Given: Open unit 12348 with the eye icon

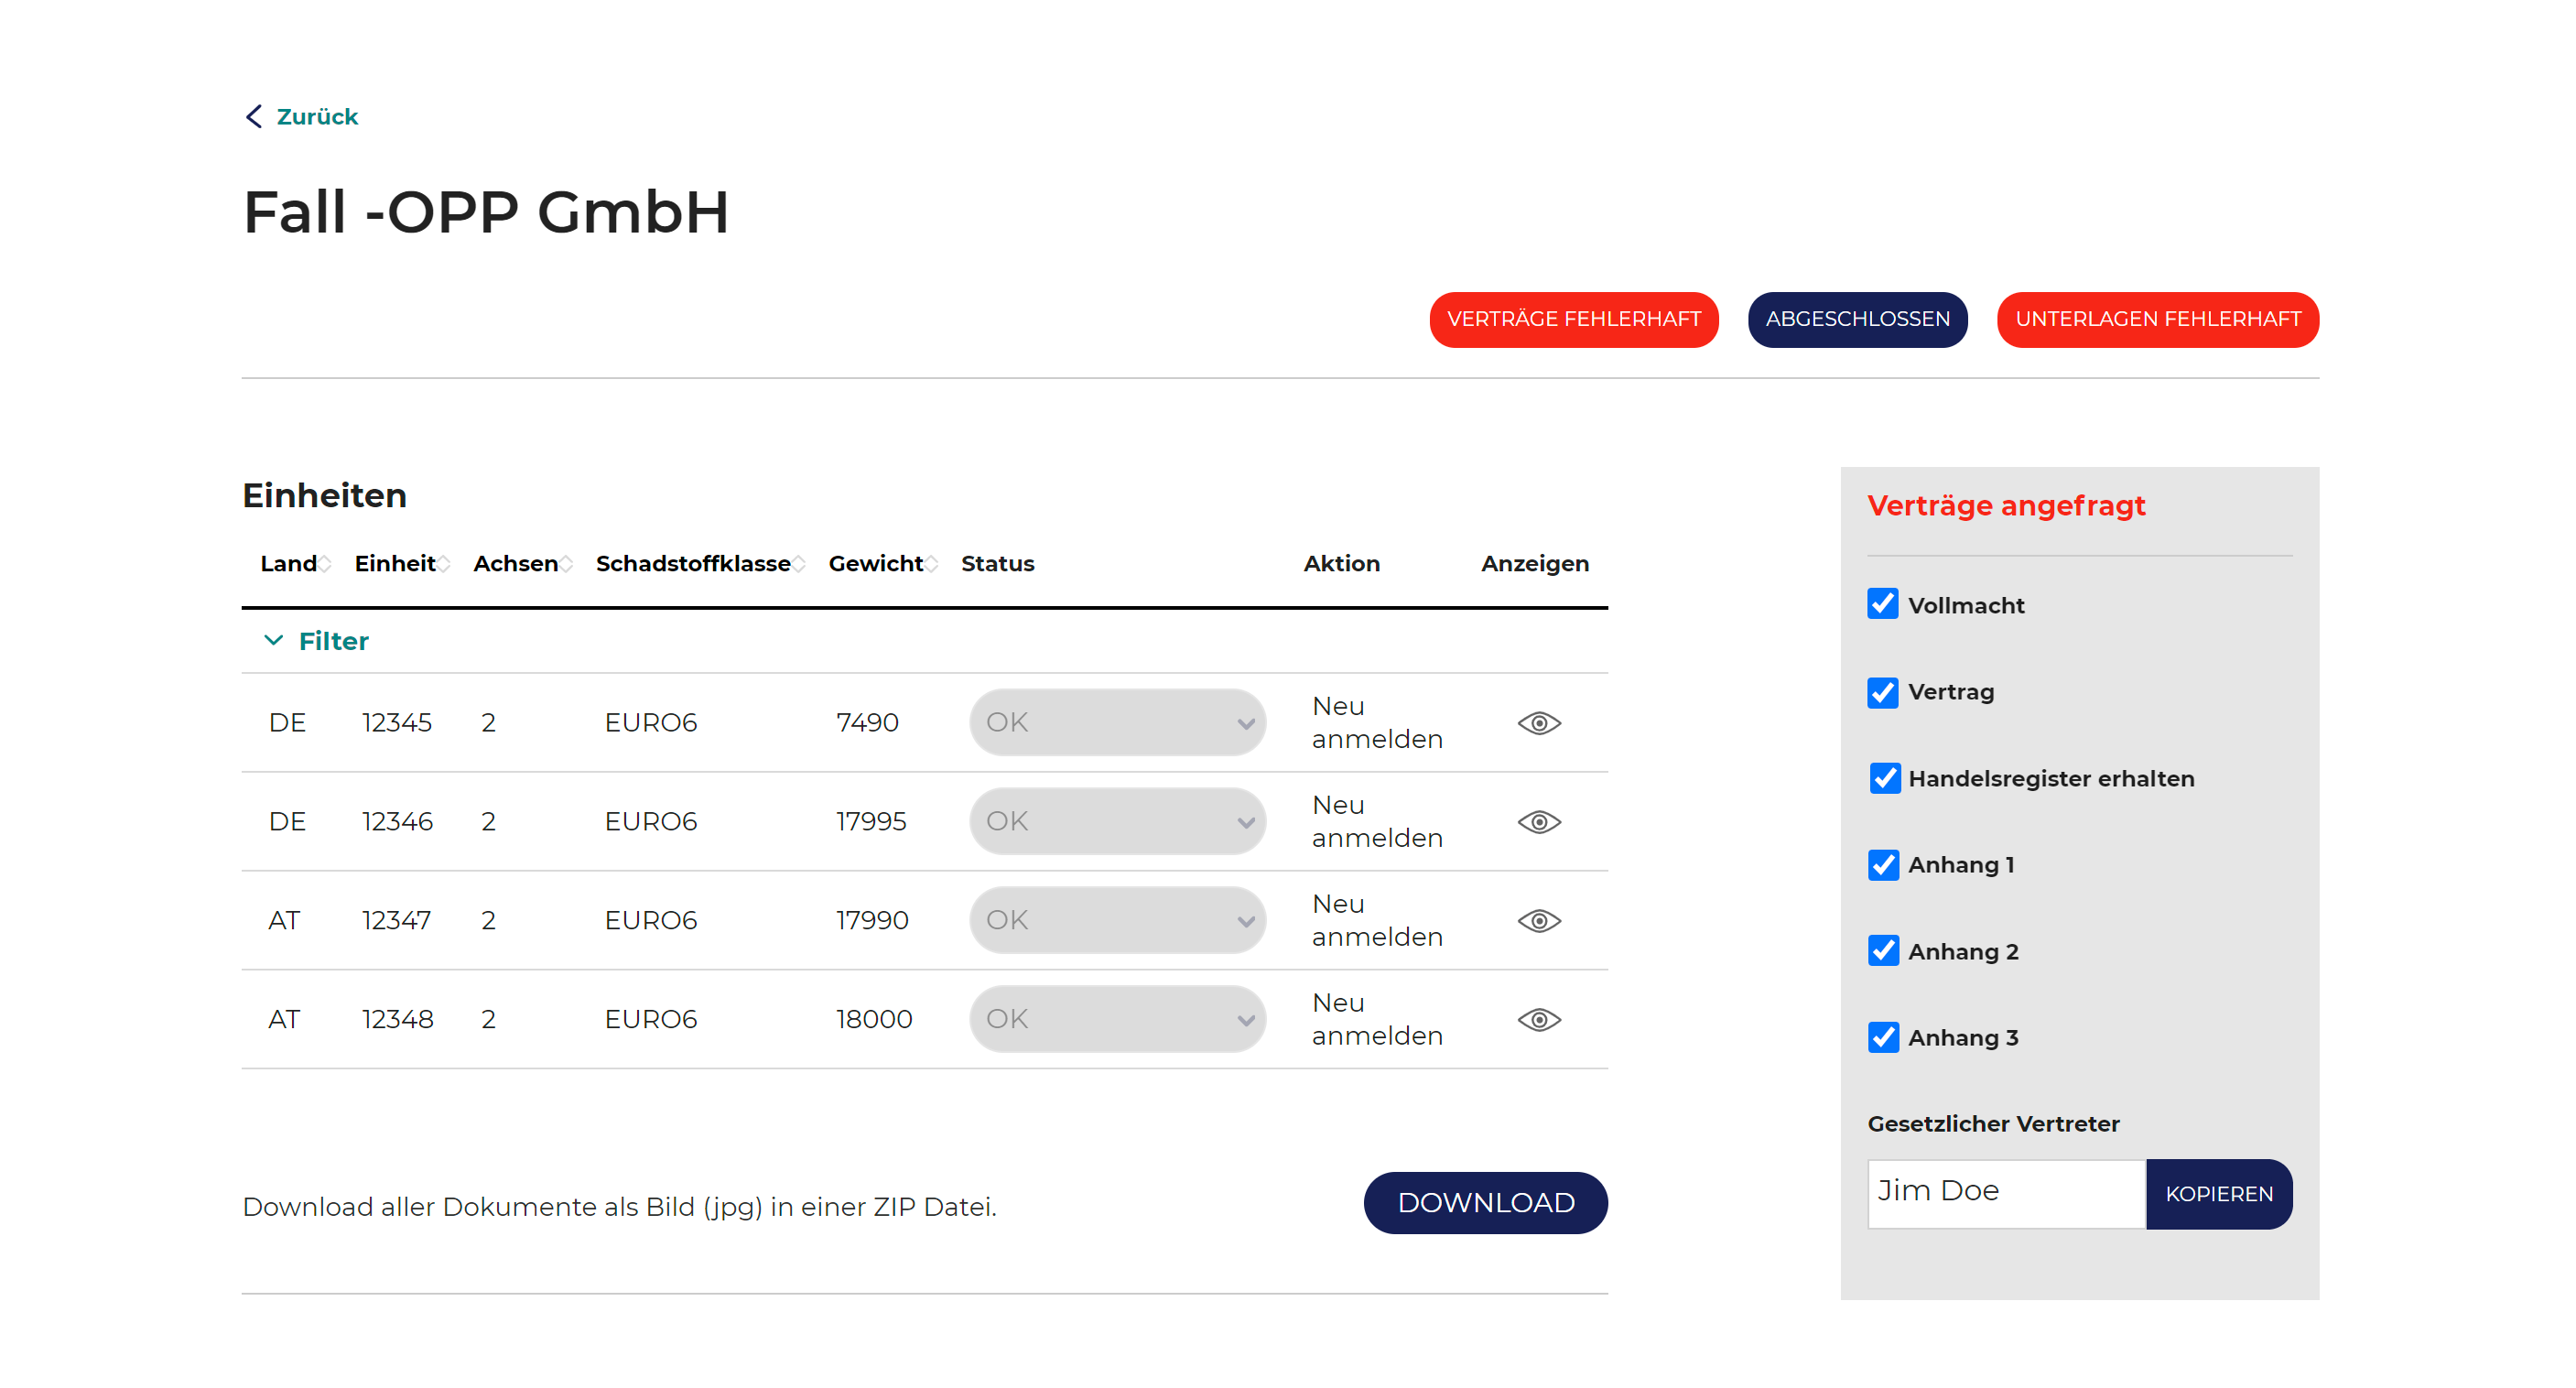Looking at the screenshot, I should pyautogui.click(x=1539, y=1020).
